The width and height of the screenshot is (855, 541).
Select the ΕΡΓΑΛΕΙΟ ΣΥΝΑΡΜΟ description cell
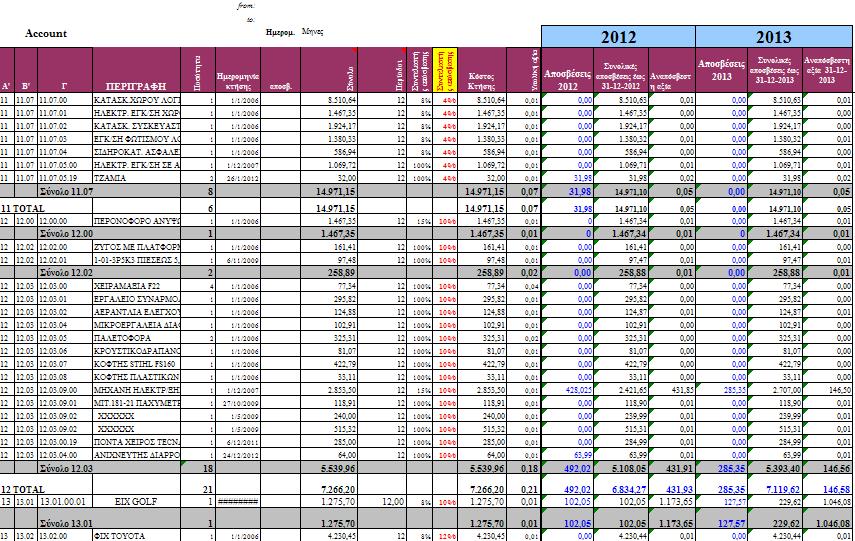pos(136,299)
